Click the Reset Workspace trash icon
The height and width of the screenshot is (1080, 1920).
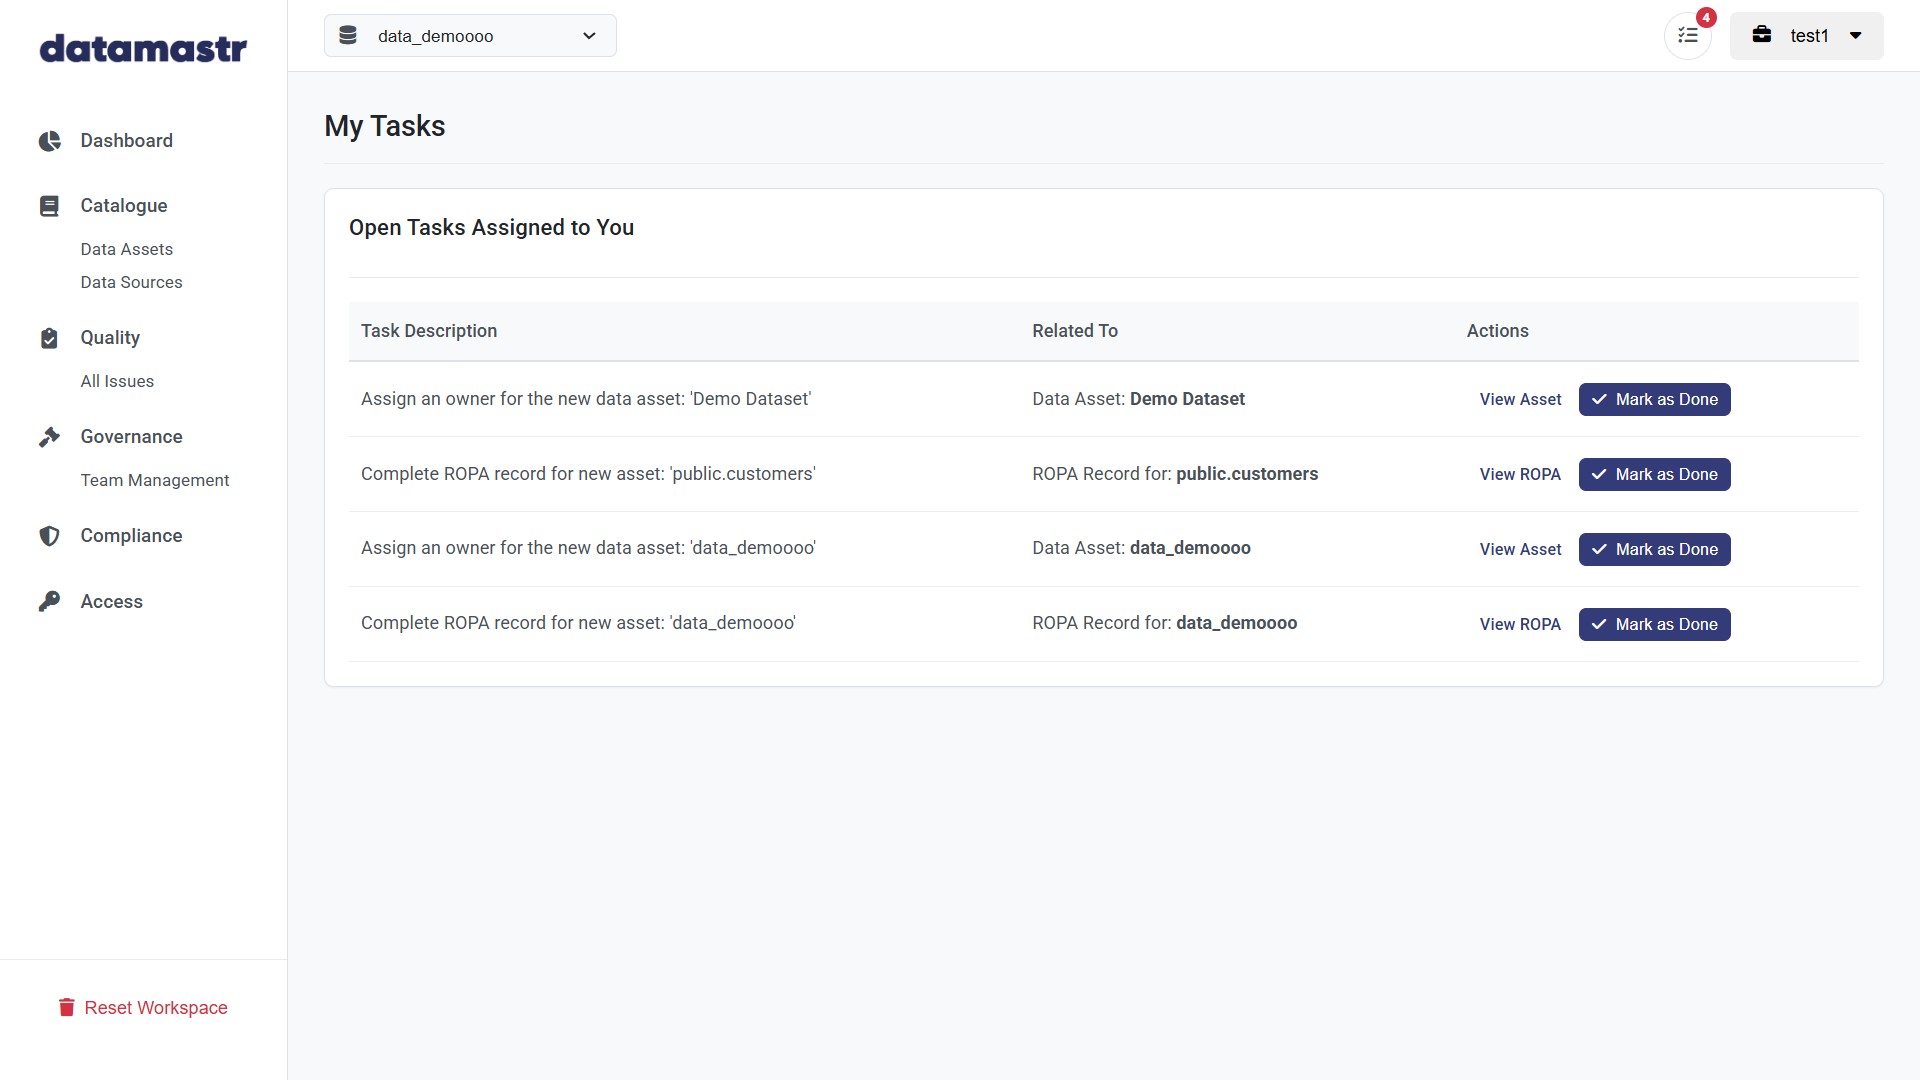point(67,1007)
